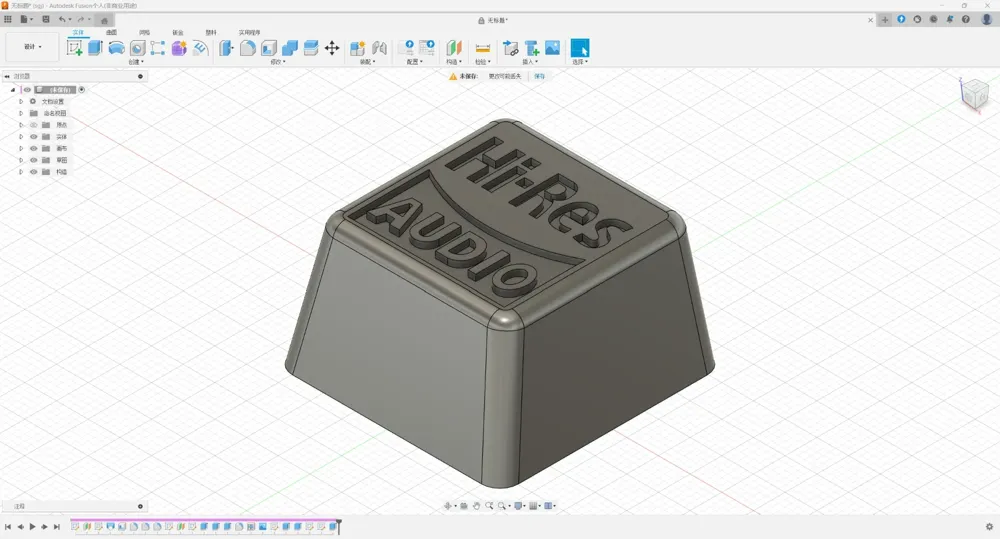The width and height of the screenshot is (1000, 539).
Task: Switch to the 钣金 (Sheet Metal) tab
Action: tap(178, 33)
